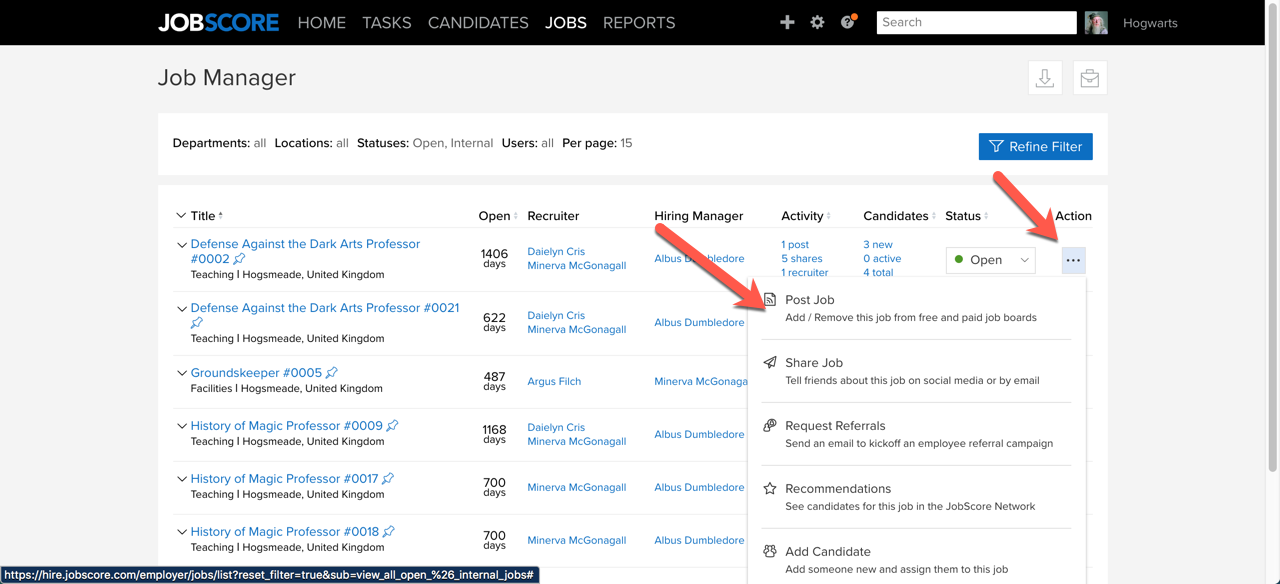
Task: Go to the Candidates nav tab
Action: tap(478, 22)
